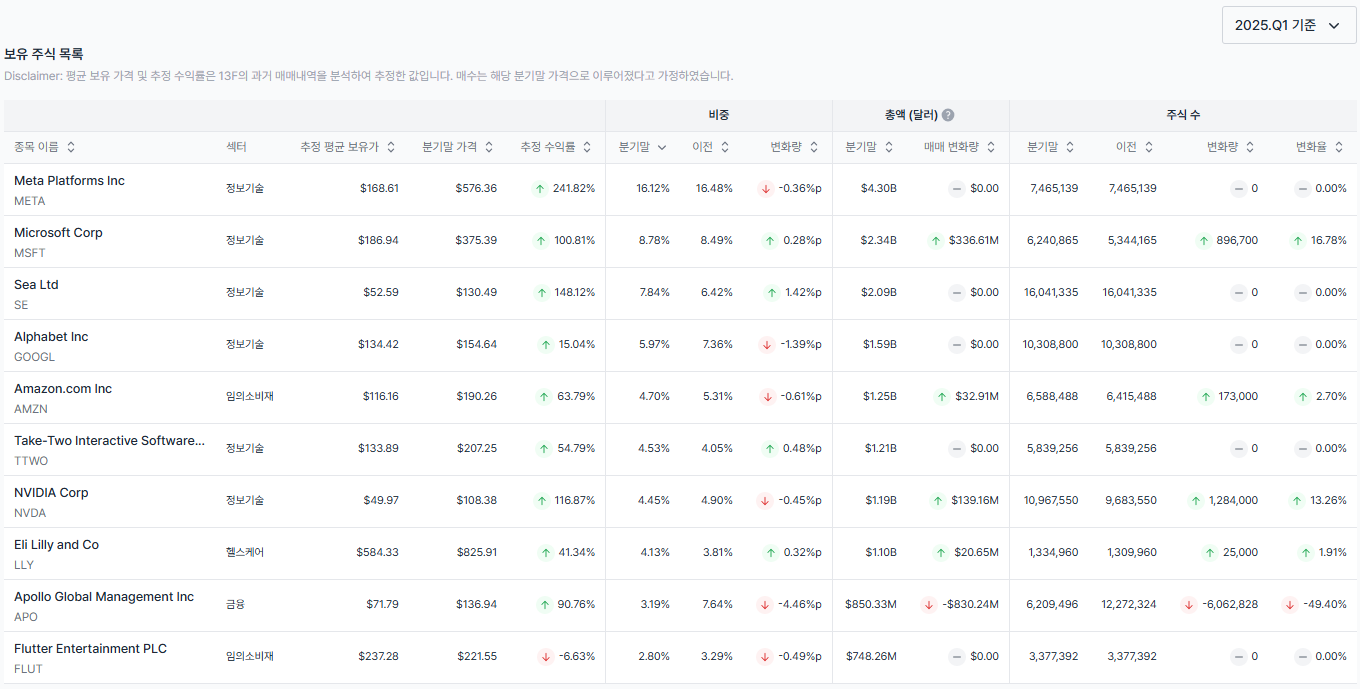Click Meta's 분기말 가격 $576.36
This screenshot has height=689, width=1360.
point(476,188)
